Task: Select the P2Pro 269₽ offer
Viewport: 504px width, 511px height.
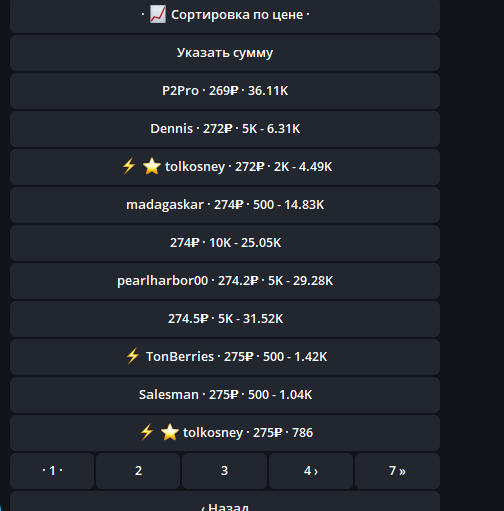Action: coord(225,91)
